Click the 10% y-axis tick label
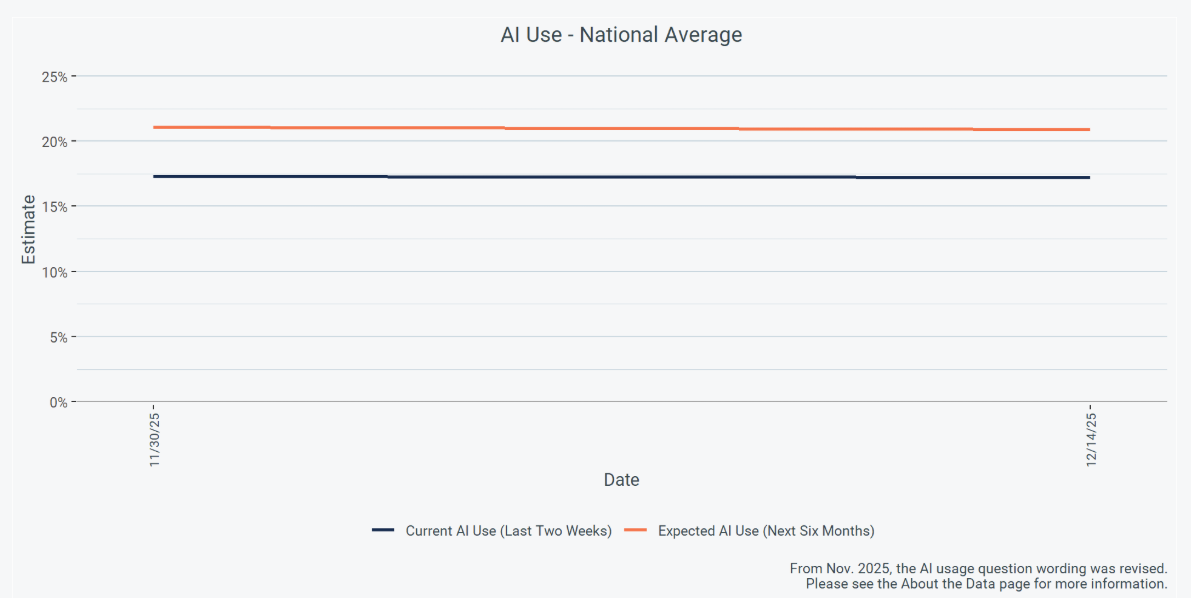The image size is (1191, 598). (x=53, y=272)
